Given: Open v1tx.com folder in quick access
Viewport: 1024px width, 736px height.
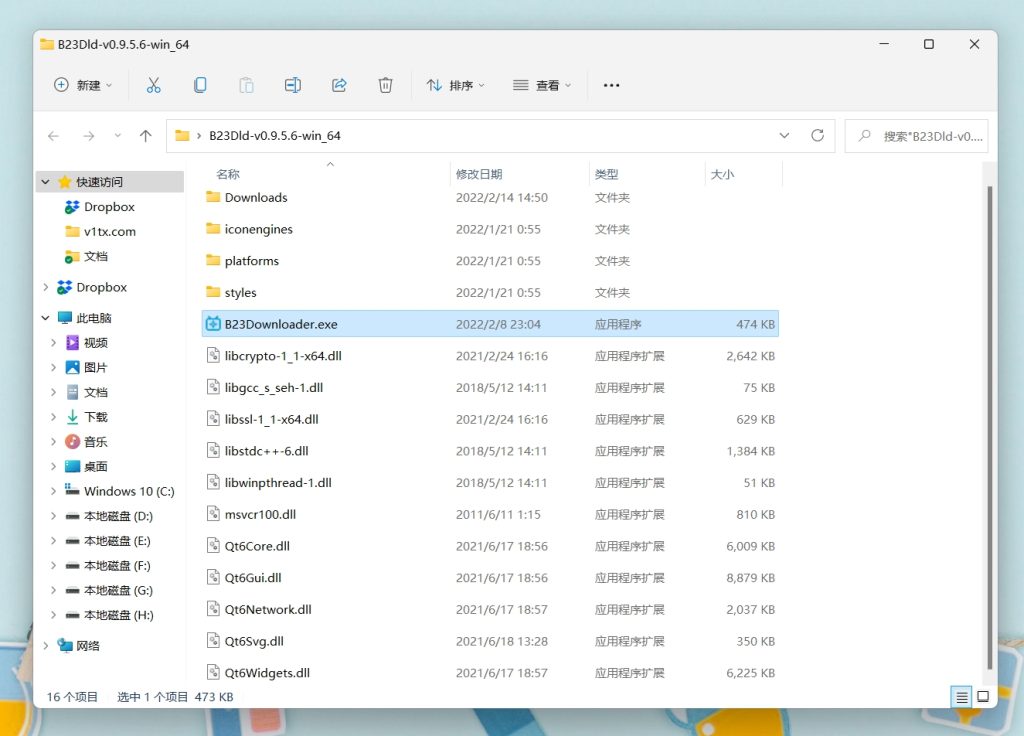Looking at the screenshot, I should click(x=110, y=231).
